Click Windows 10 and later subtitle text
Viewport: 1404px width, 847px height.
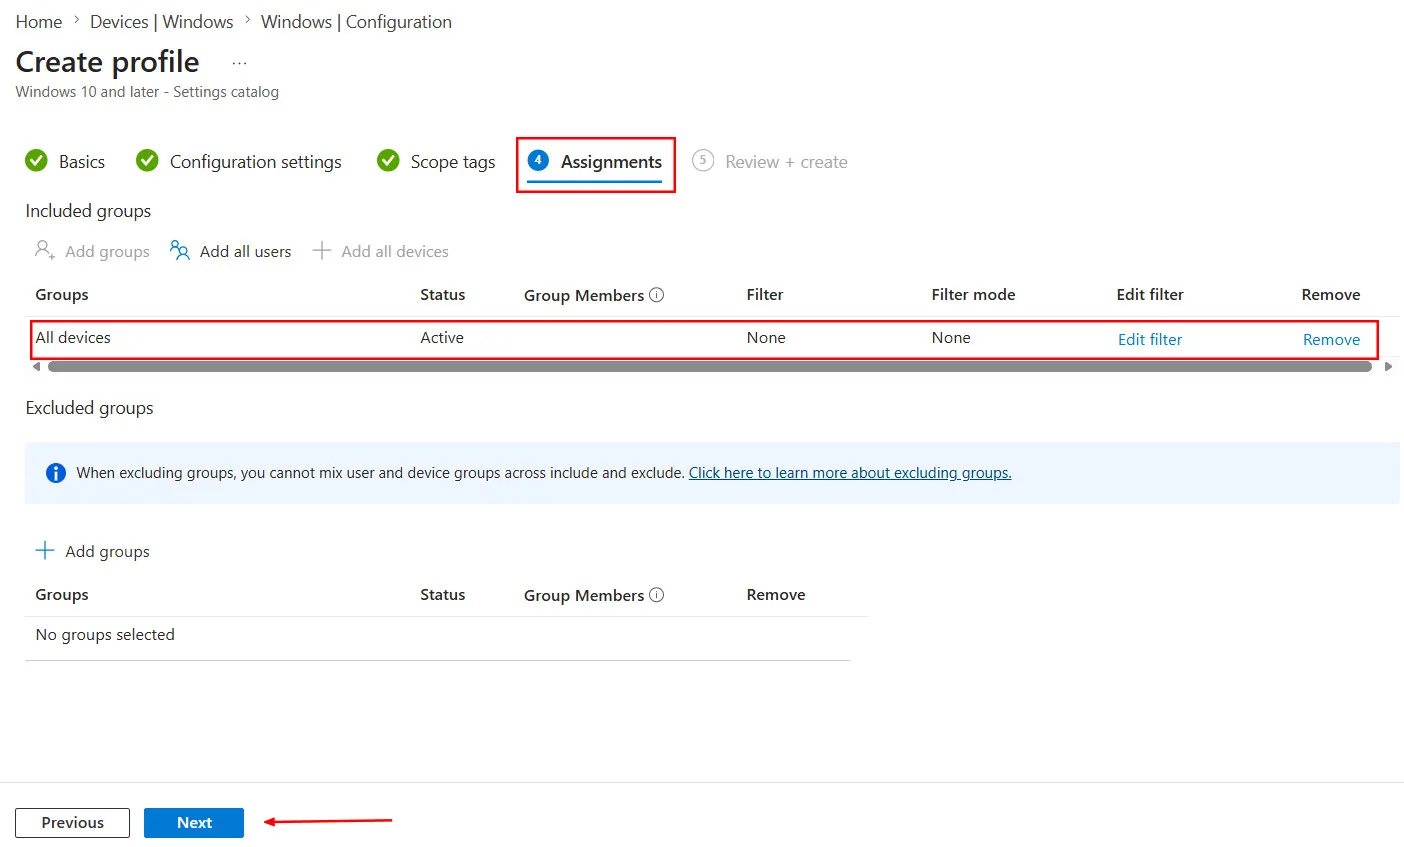(x=147, y=92)
